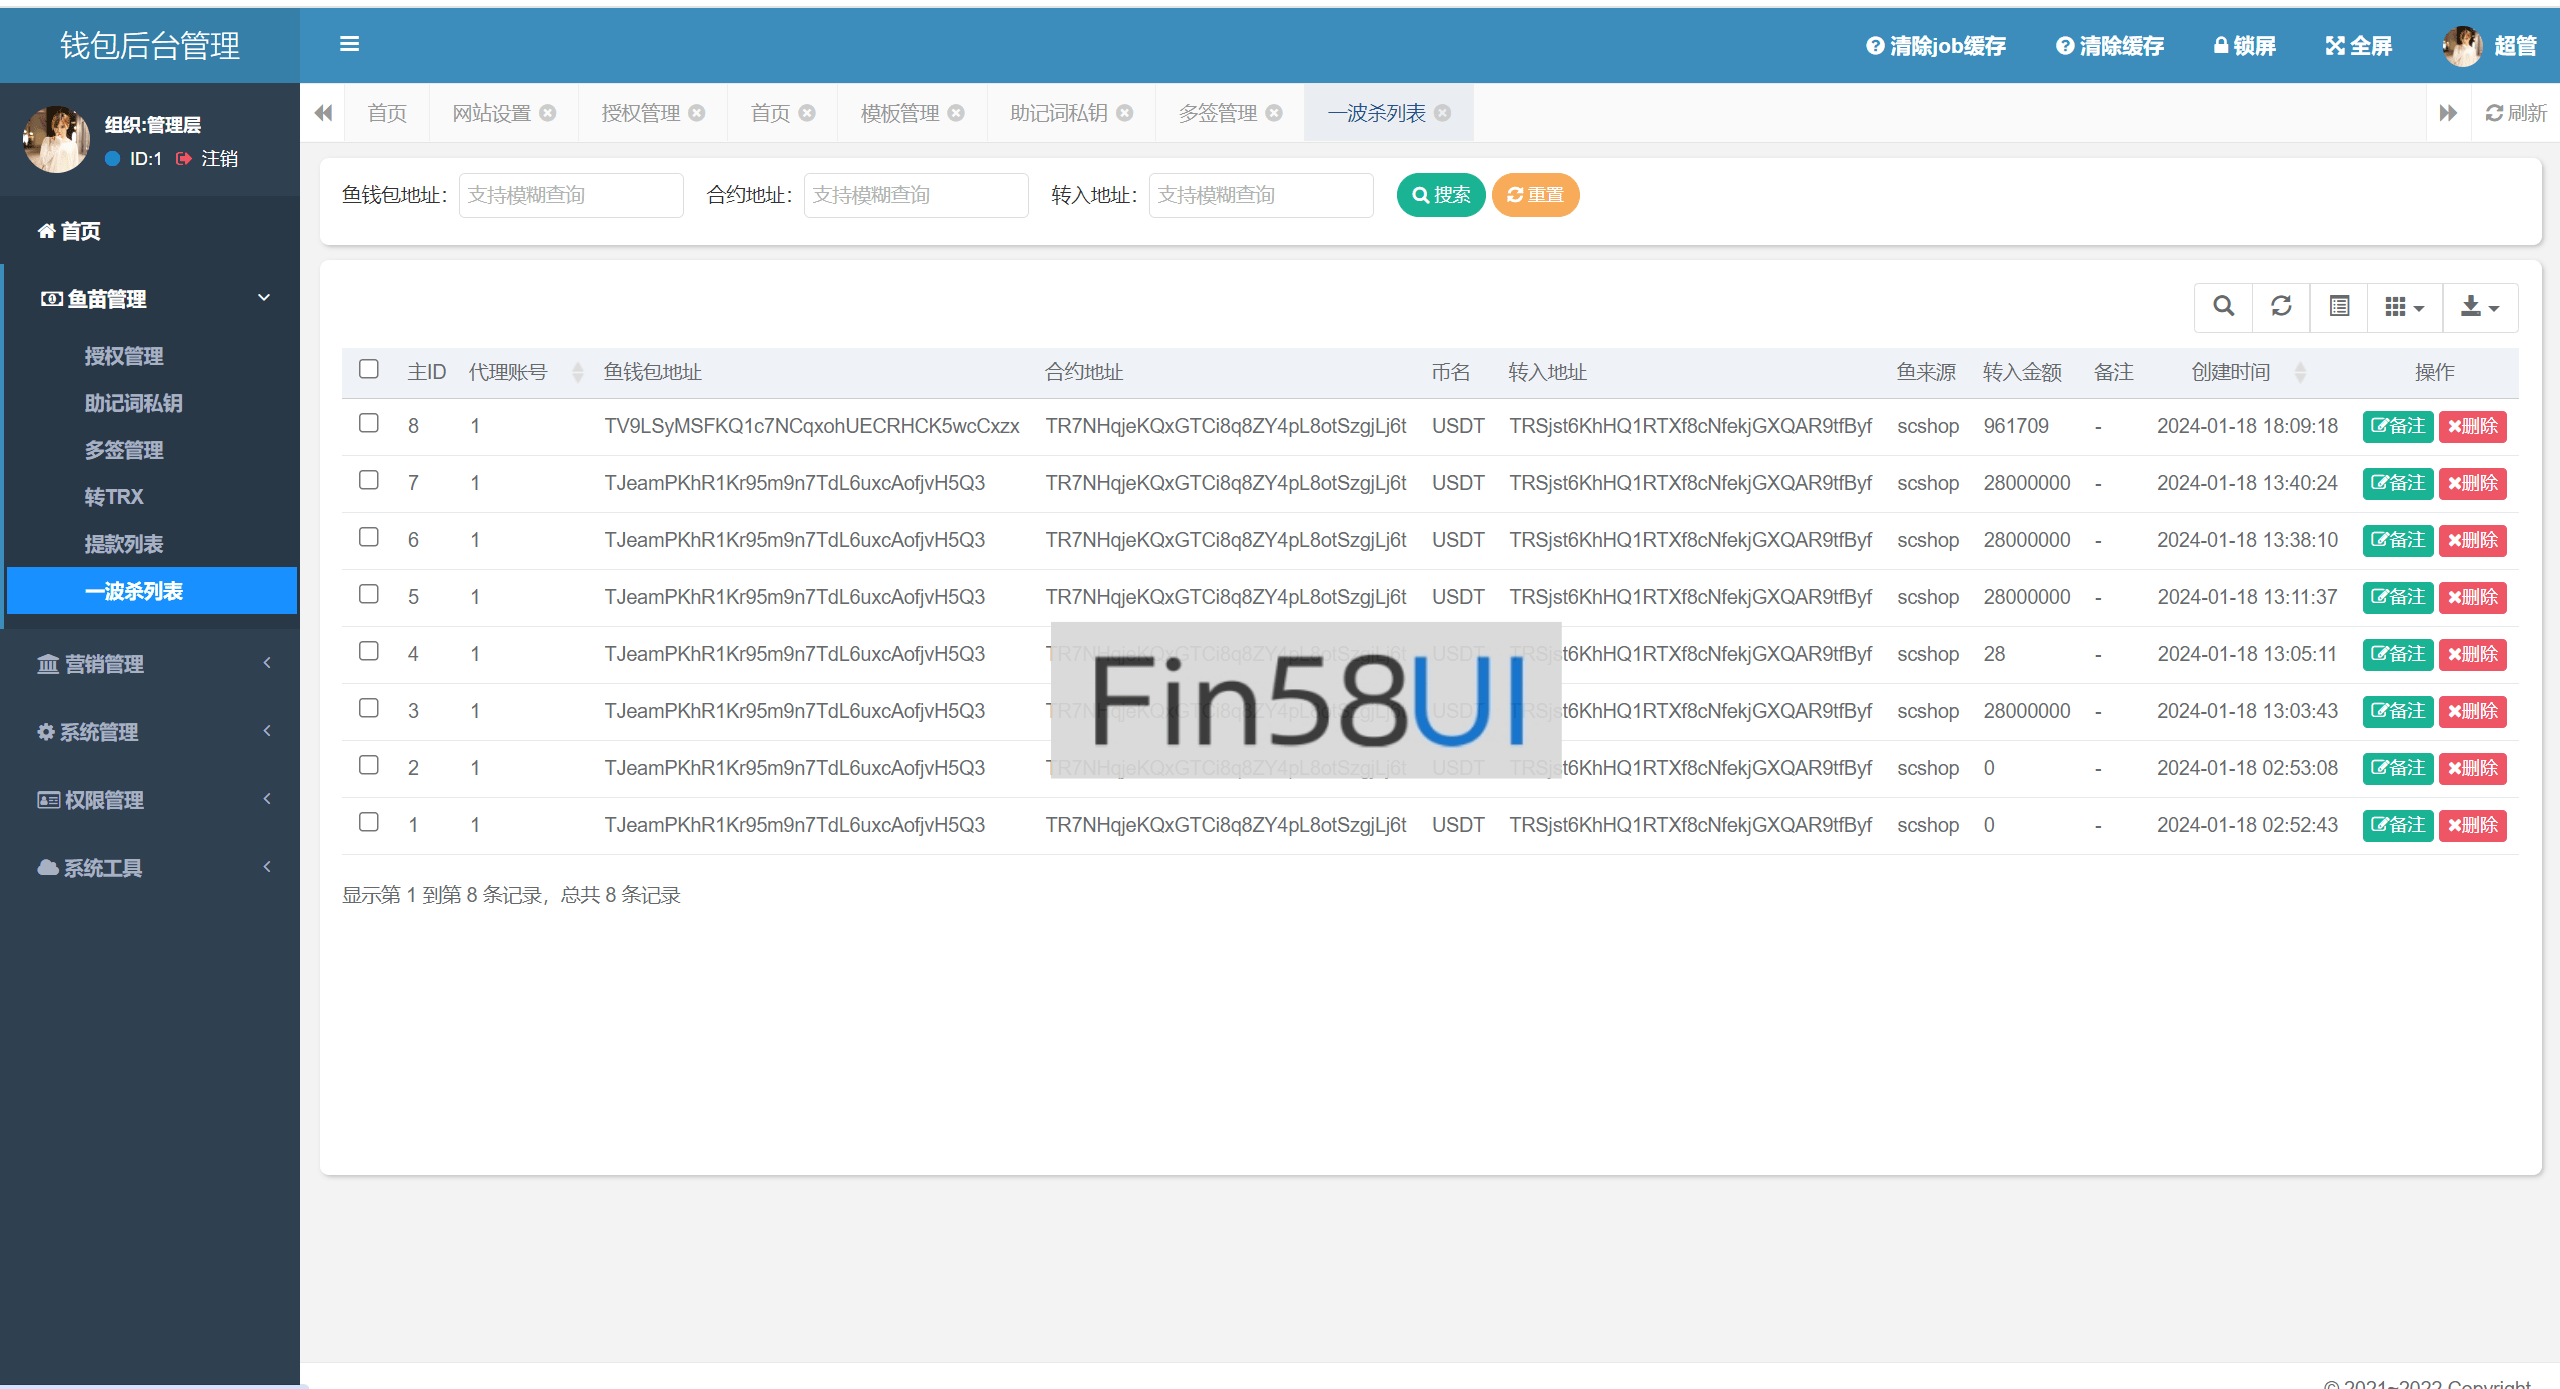
Task: Click the green 搜索 button
Action: (1440, 195)
